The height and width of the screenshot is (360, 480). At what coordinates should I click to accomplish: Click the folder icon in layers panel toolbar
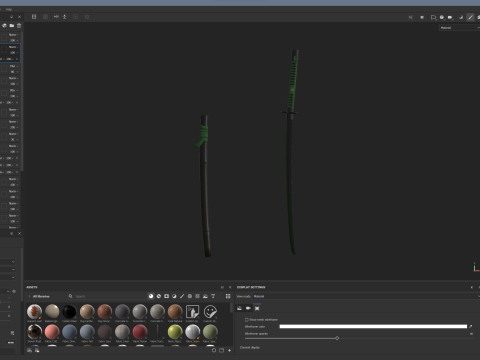tap(12, 26)
